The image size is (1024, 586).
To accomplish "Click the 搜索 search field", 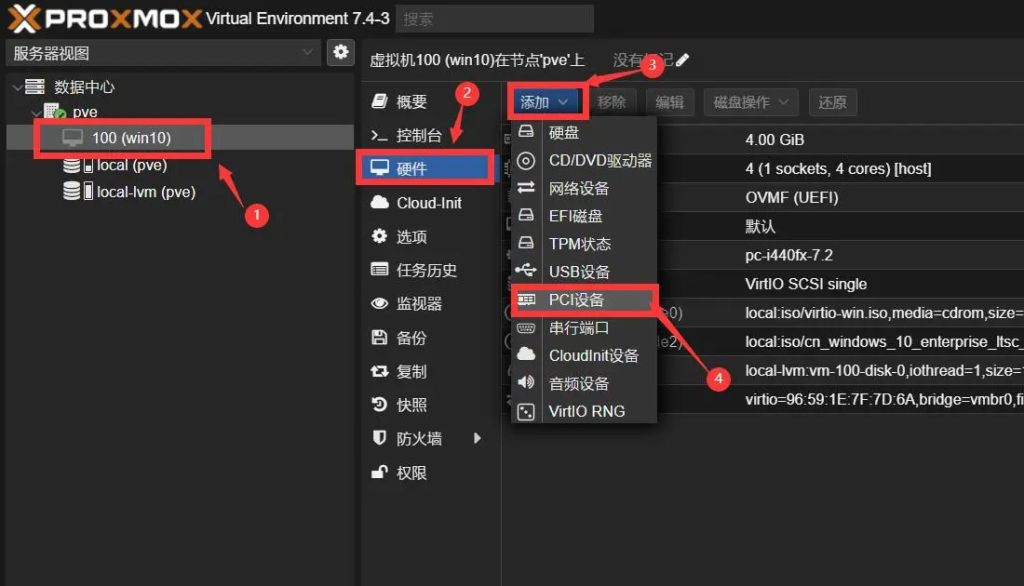I will (495, 19).
